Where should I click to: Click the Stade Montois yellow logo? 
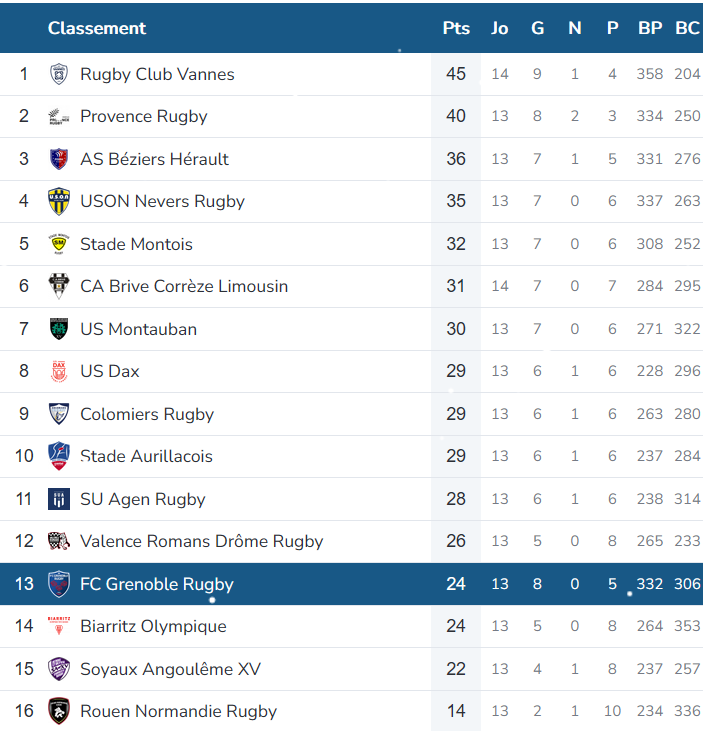coord(59,244)
